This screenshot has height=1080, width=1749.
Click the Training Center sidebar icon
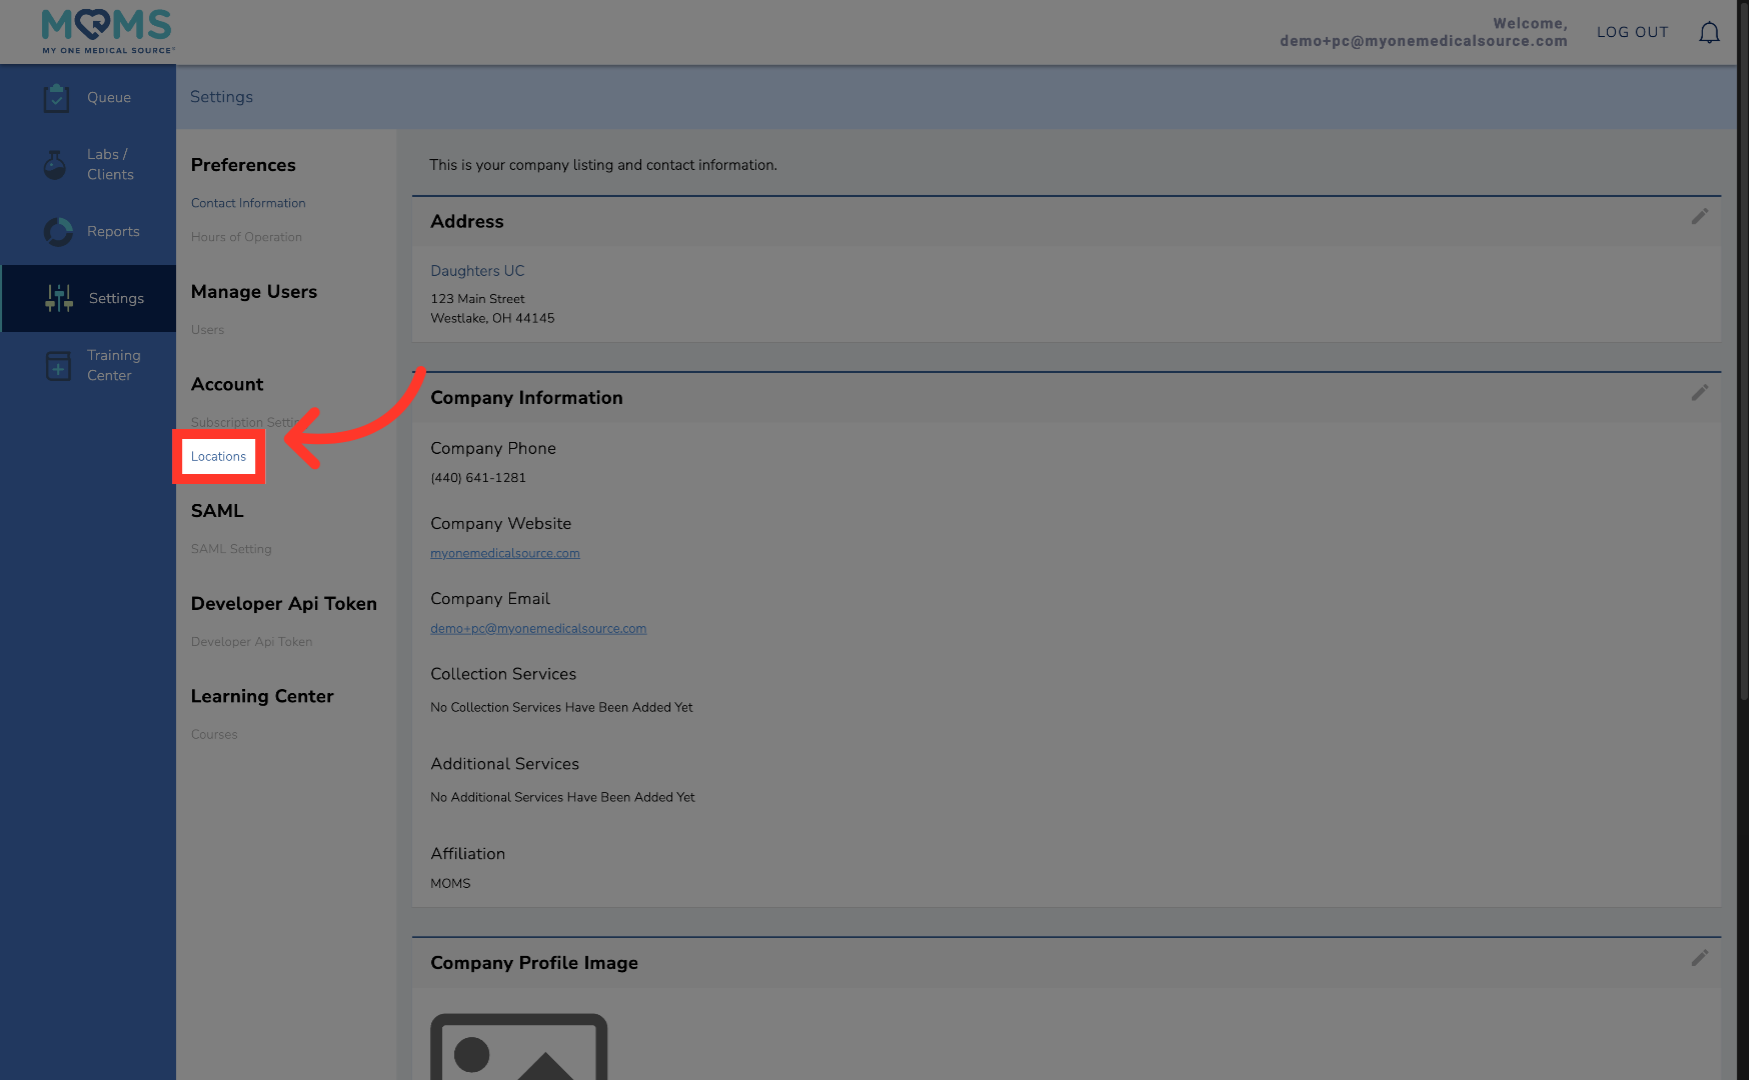tap(58, 366)
